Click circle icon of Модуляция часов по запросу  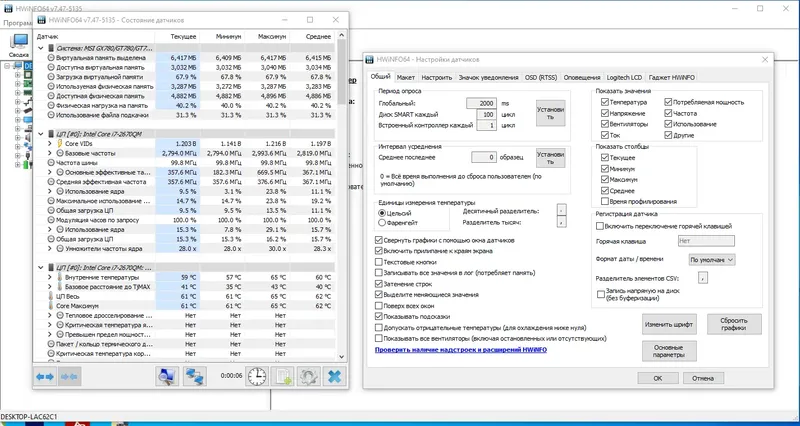click(51, 220)
